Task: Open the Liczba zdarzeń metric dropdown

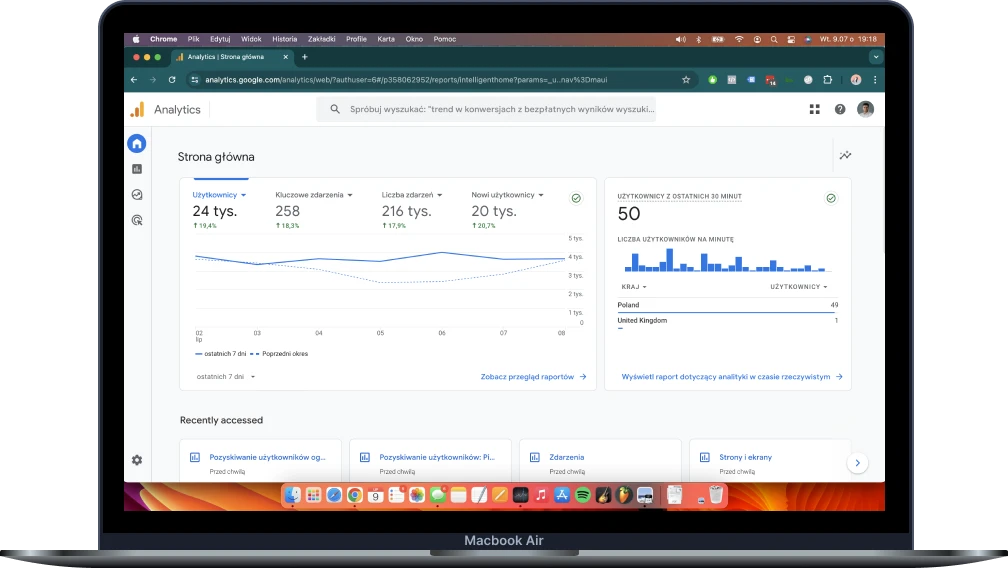Action: point(411,195)
